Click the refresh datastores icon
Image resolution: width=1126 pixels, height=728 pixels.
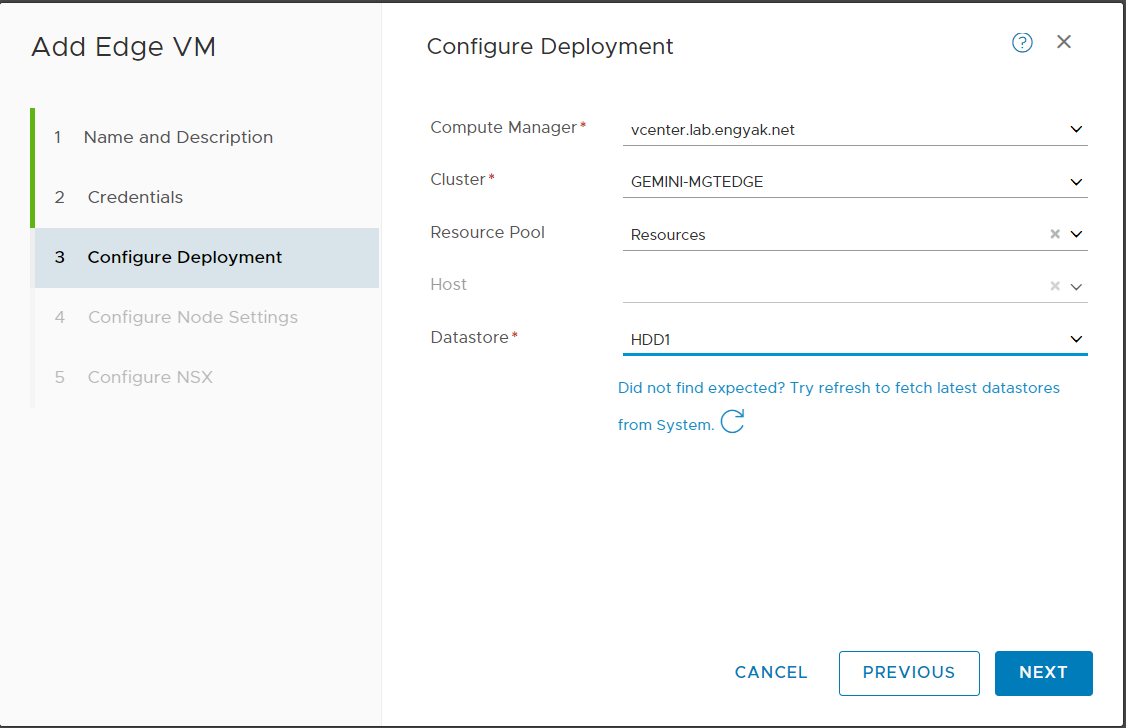point(732,422)
